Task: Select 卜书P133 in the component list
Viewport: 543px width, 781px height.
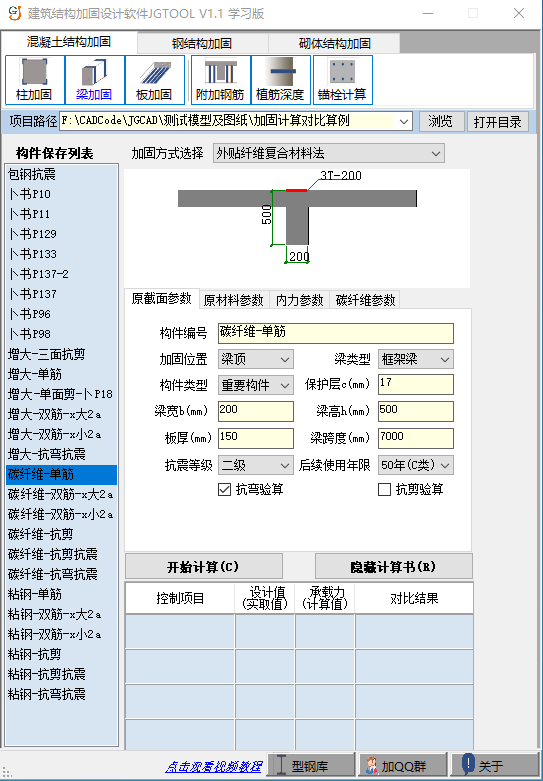Action: (x=61, y=254)
